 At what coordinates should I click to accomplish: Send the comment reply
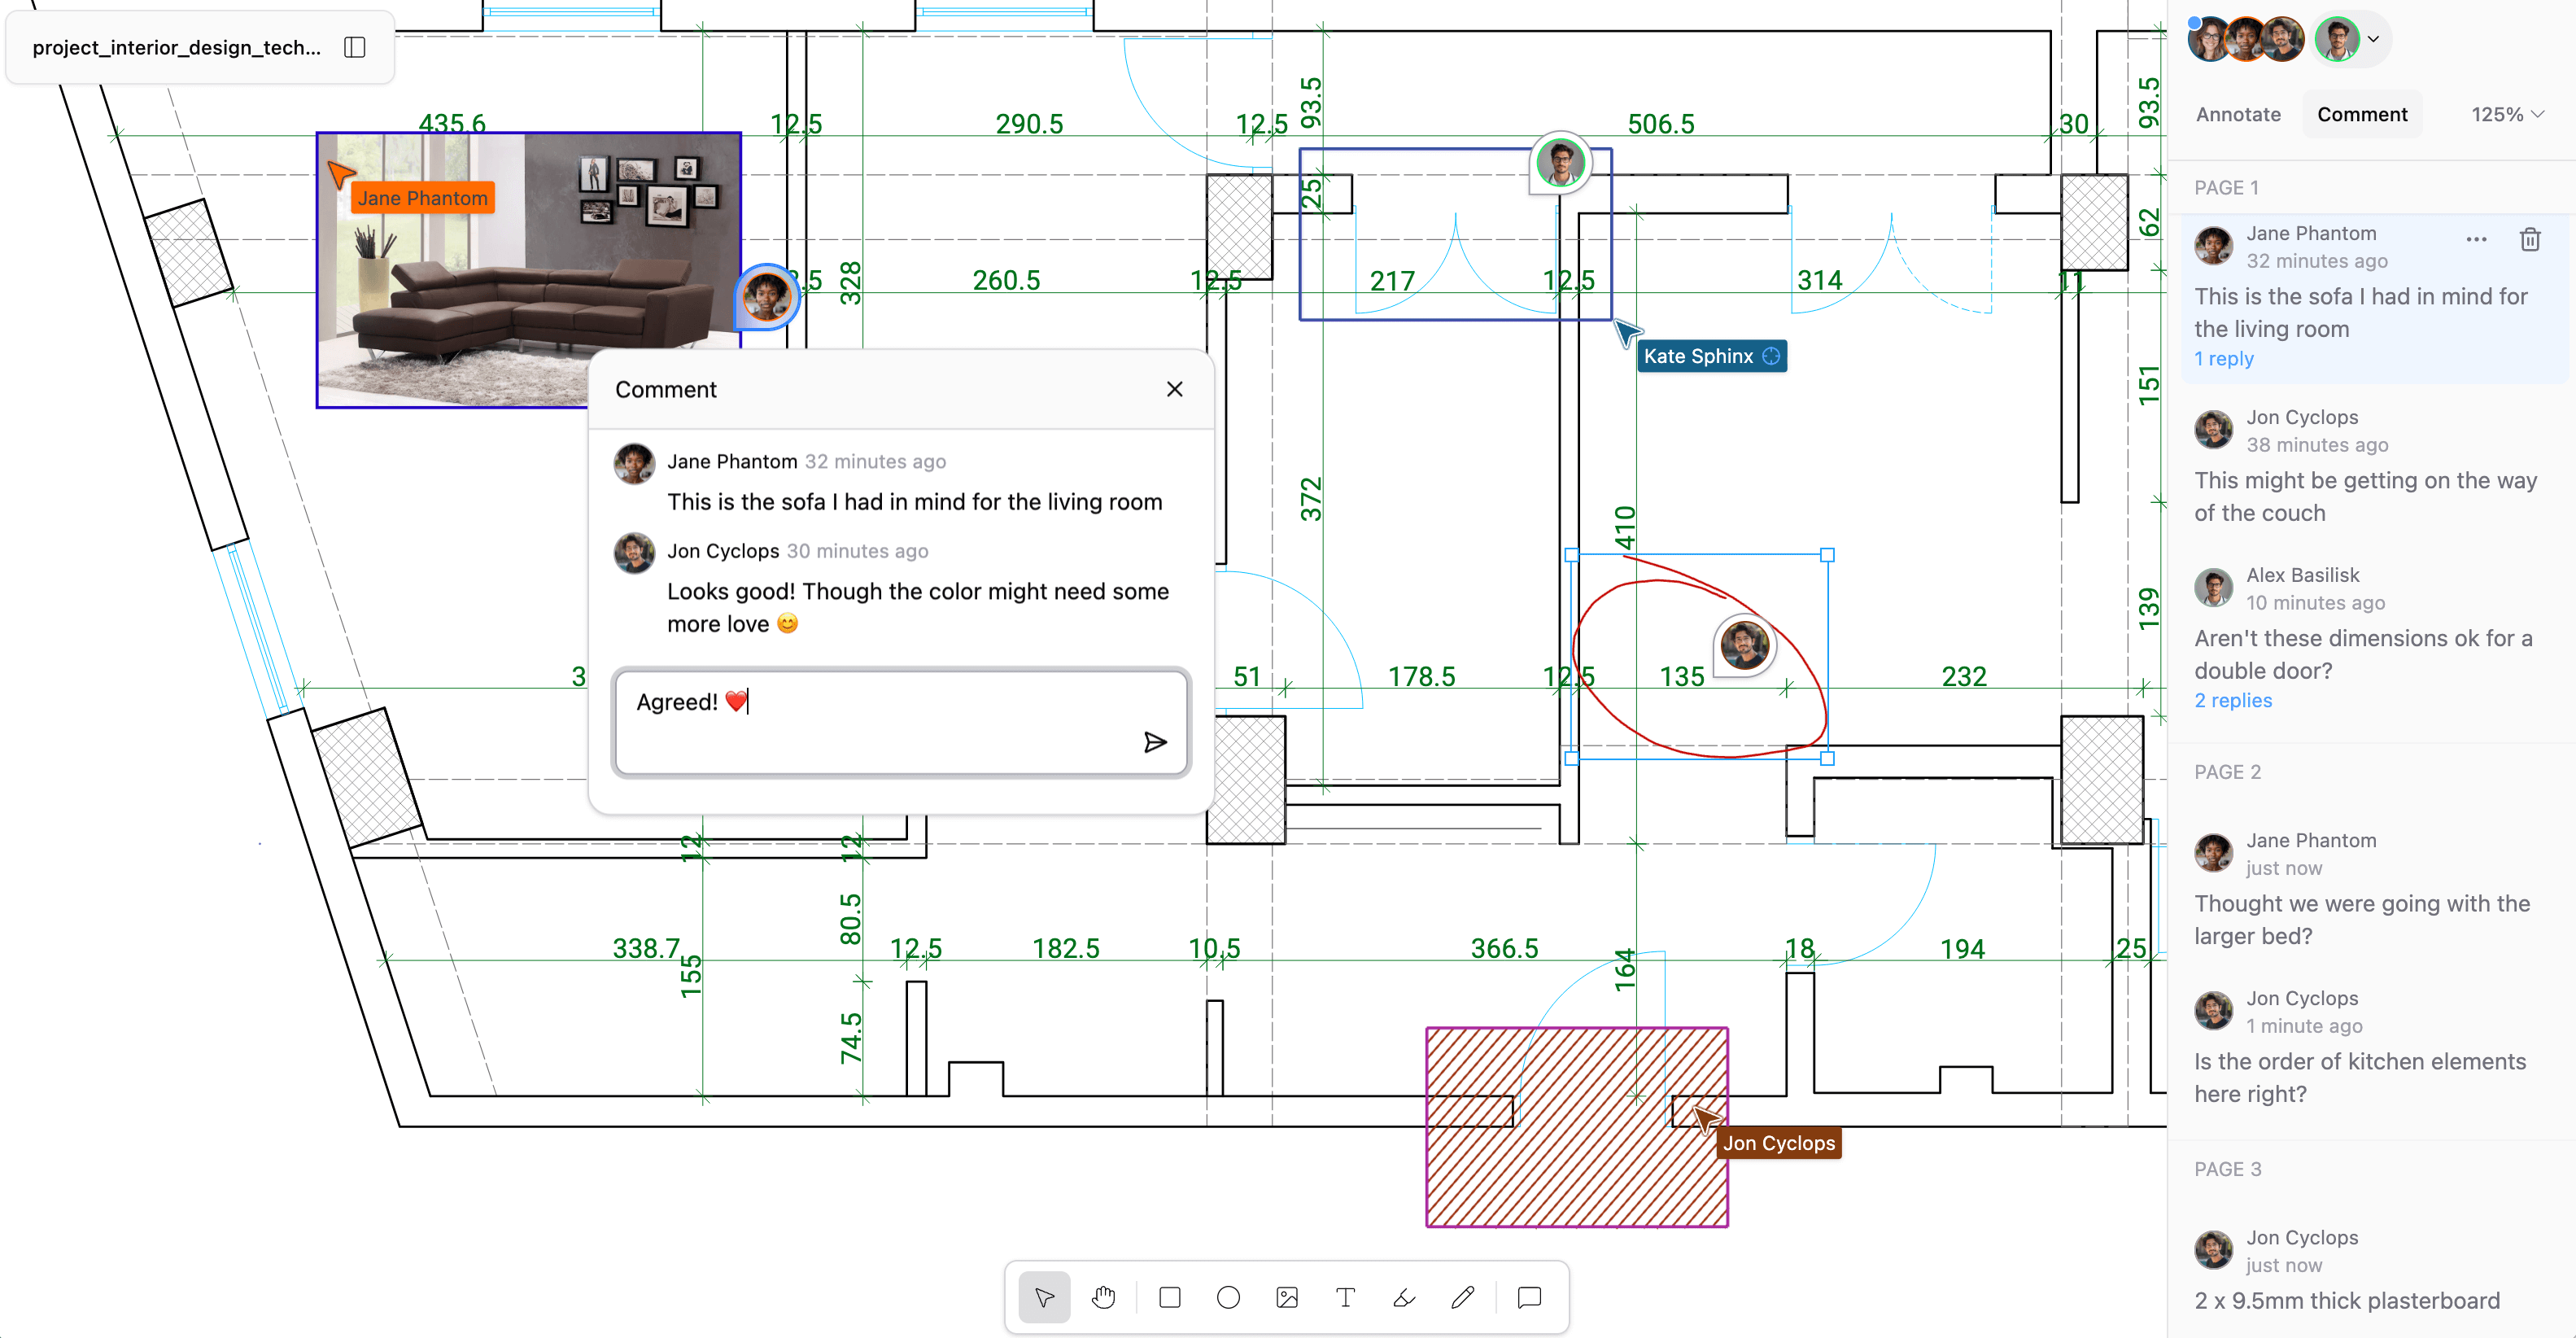coord(1155,742)
